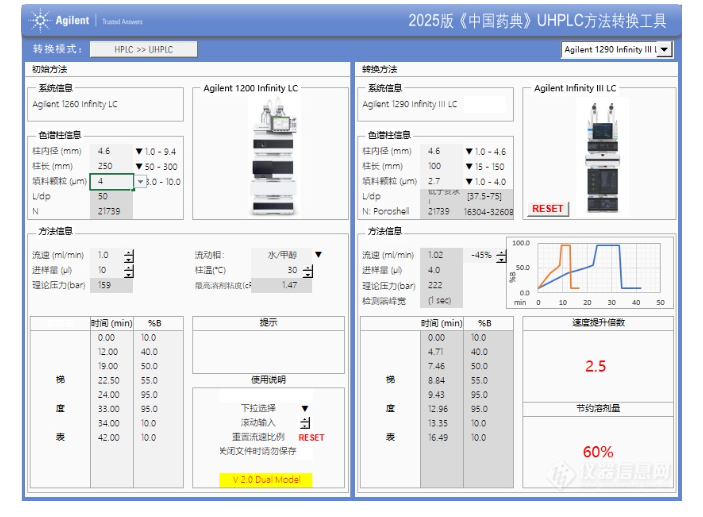Click the Agilent spark logo in header
This screenshot has height=517, width=703.
(40, 20)
